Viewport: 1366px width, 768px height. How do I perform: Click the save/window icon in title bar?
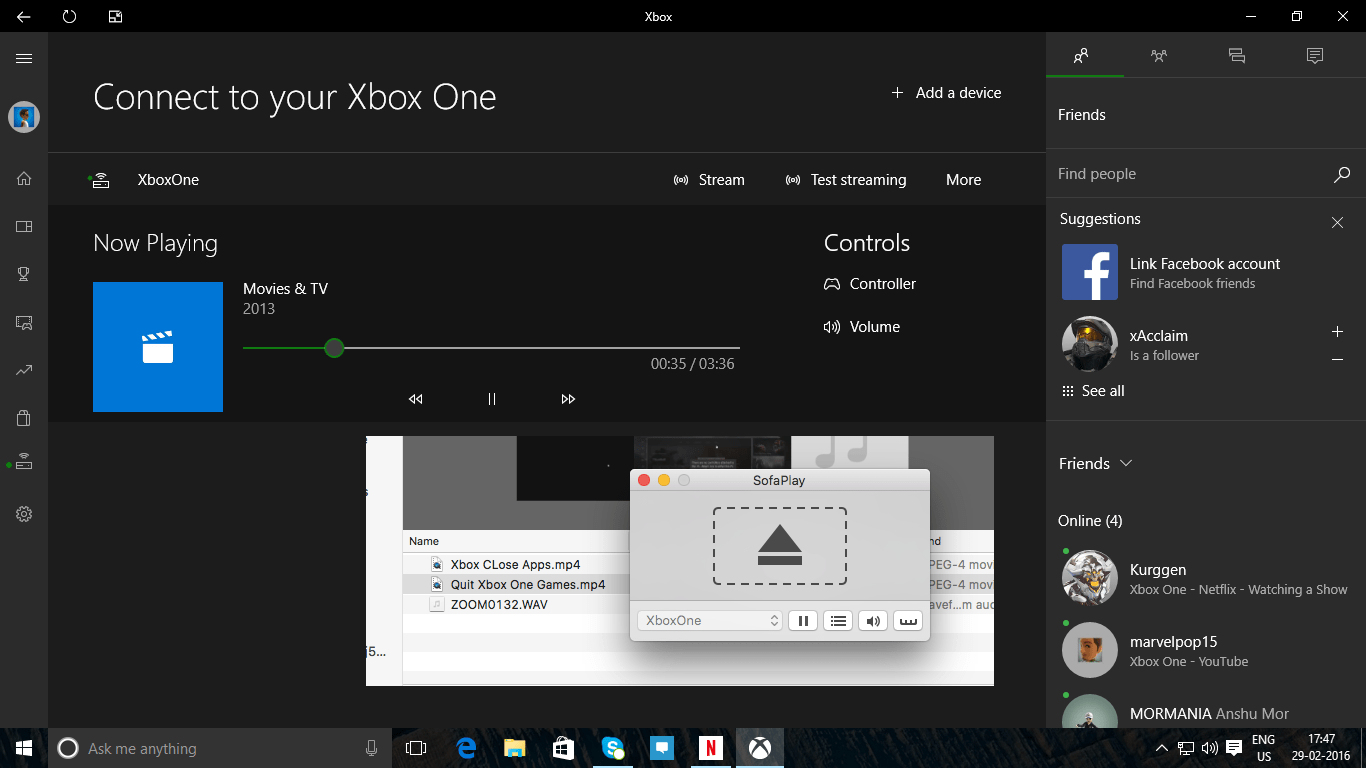pos(115,16)
